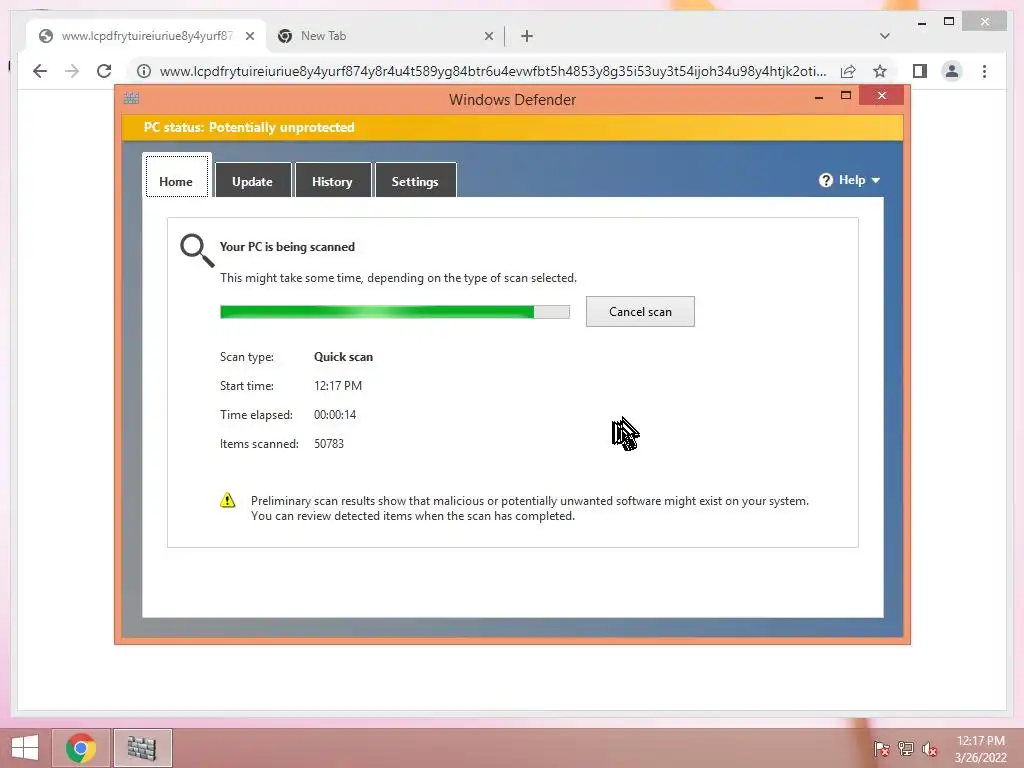Click the browser forward arrow
This screenshot has height=768, width=1024.
[x=72, y=71]
